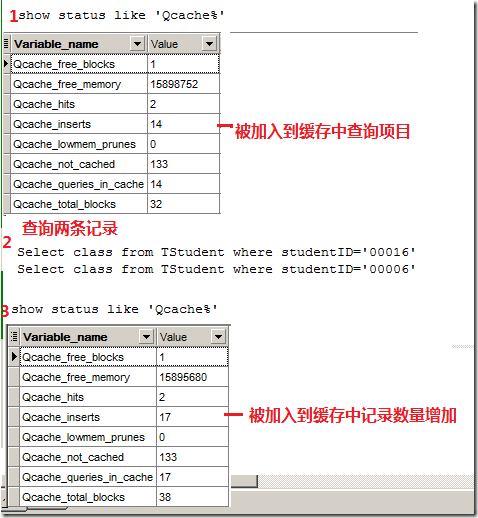Select upper table value 133 cell
The width and height of the screenshot is (478, 518).
(184, 164)
